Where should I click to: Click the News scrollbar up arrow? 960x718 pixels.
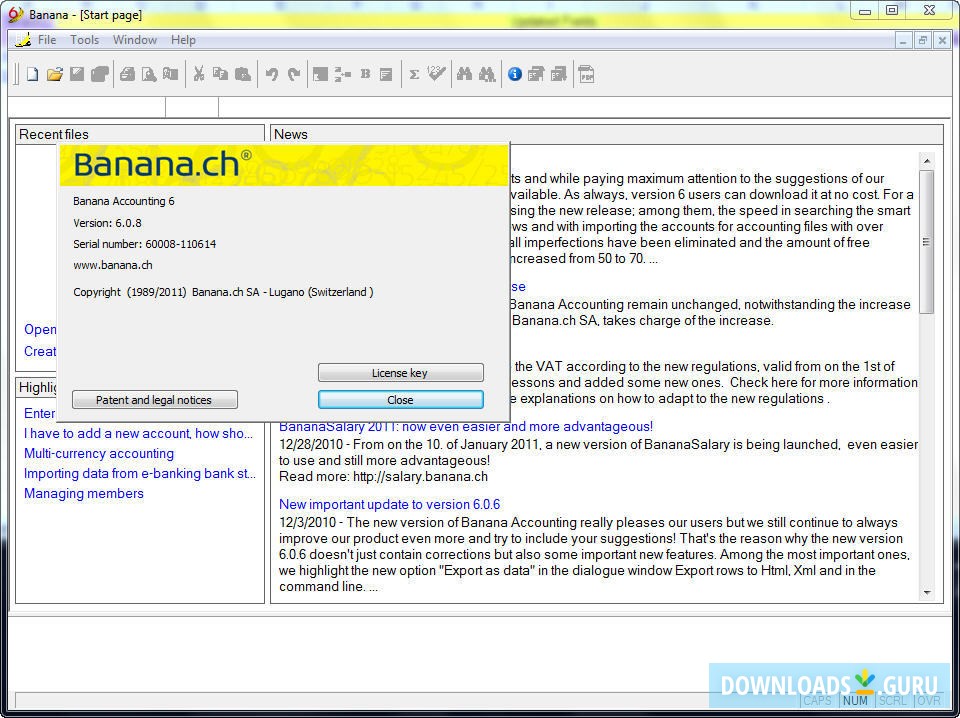(927, 161)
